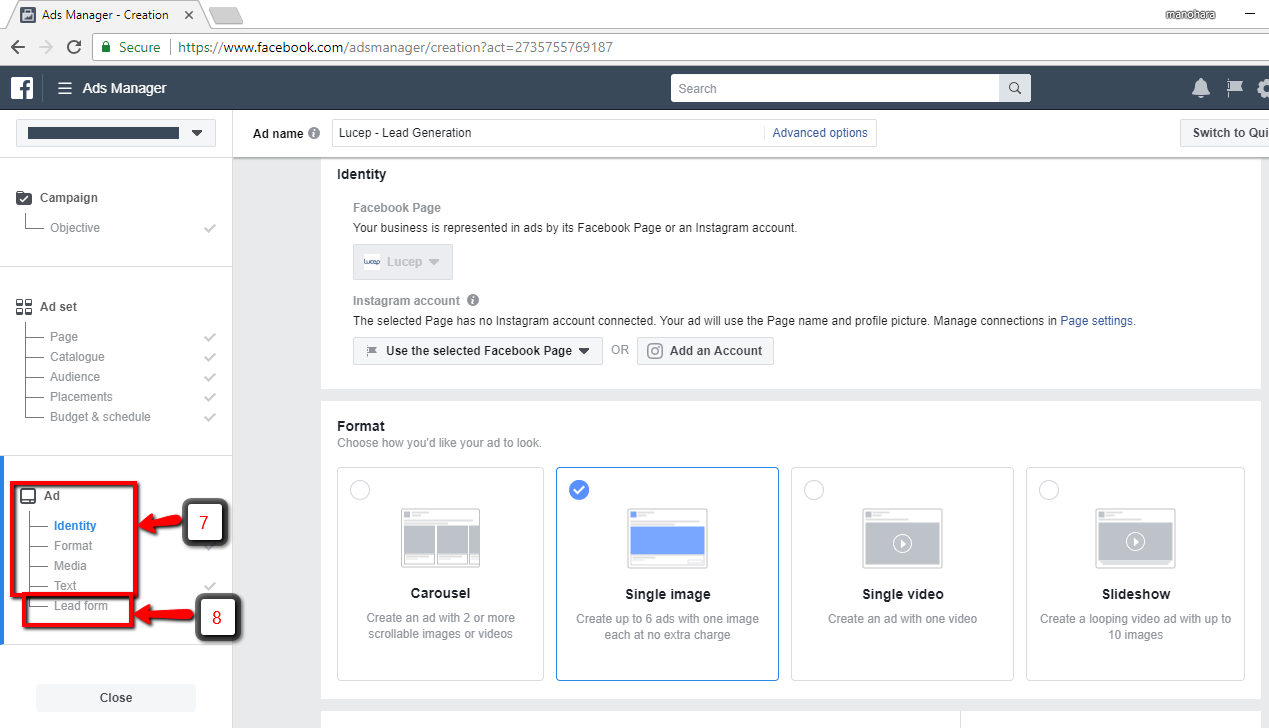Image resolution: width=1269 pixels, height=728 pixels.
Task: Click the Close button in sidebar
Action: pos(116,698)
